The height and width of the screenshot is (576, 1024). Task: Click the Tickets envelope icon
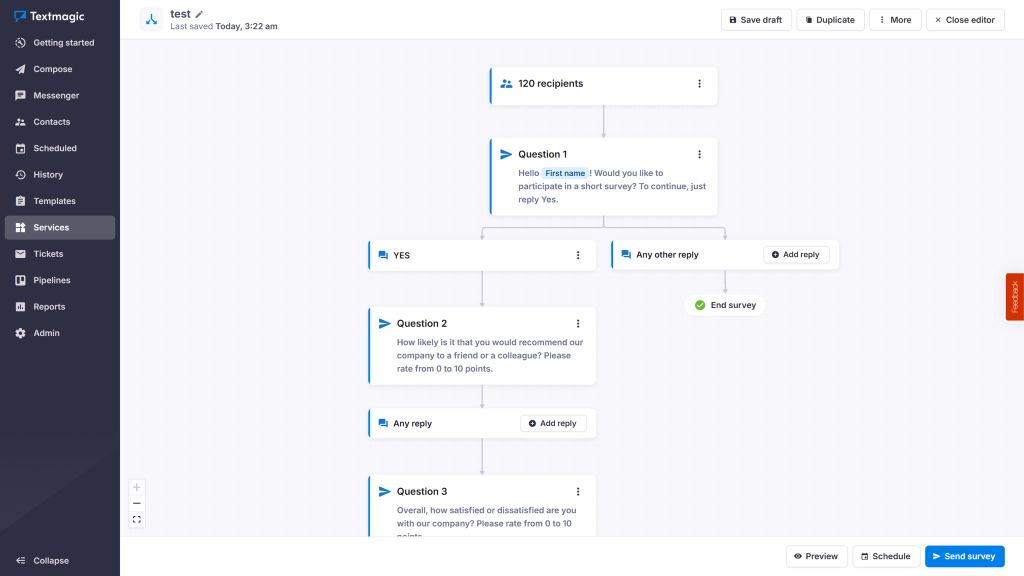pyautogui.click(x=20, y=254)
